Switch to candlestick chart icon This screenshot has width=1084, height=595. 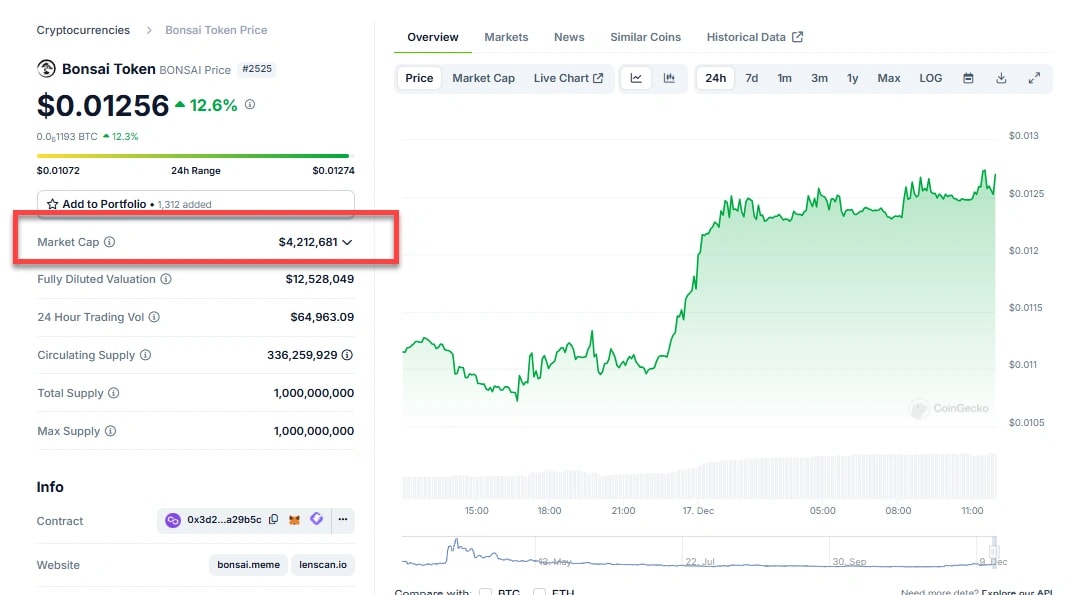tap(669, 78)
